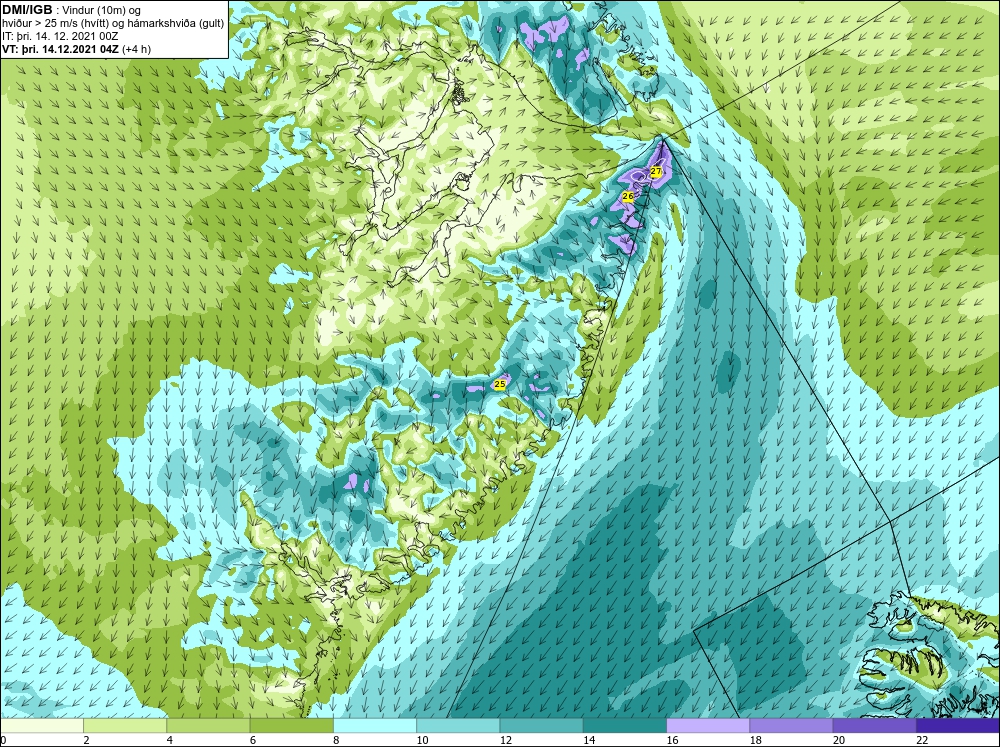Viewport: 1000px width, 747px height.
Task: Click the legend scale value '16'
Action: 672,740
